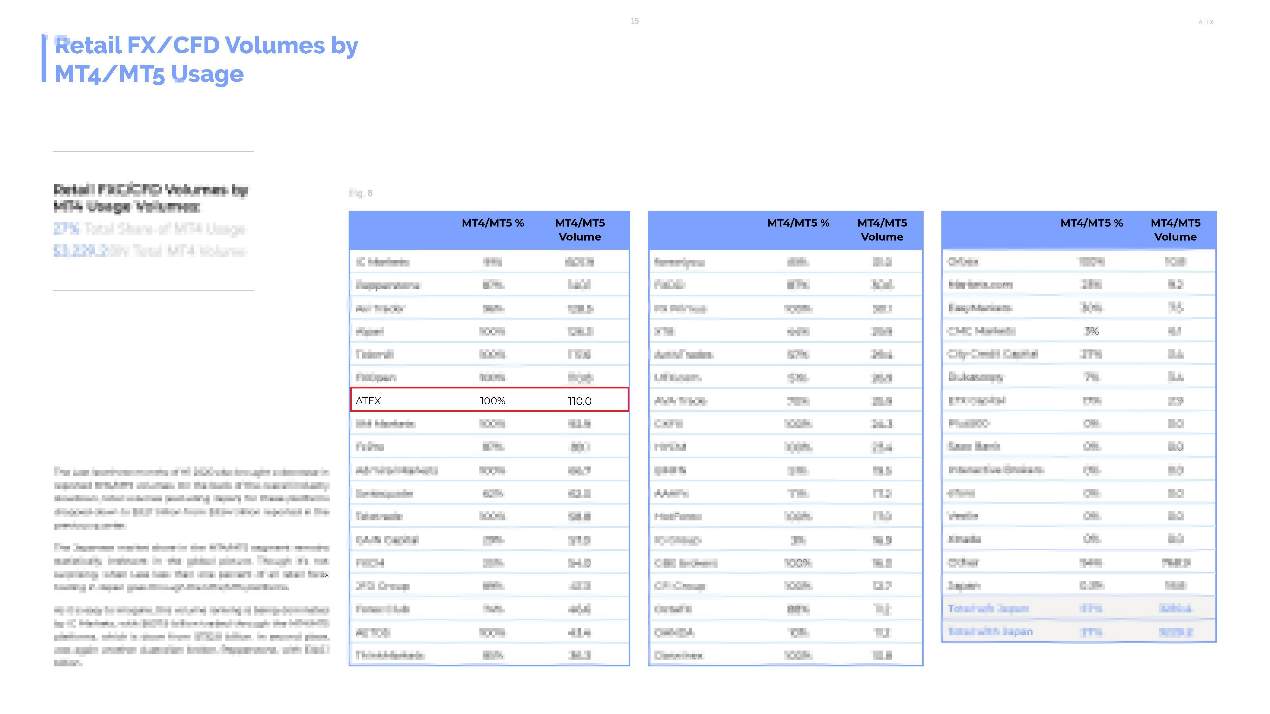Click MT4/MT5 % header in first table
The height and width of the screenshot is (714, 1270).
pyautogui.click(x=492, y=223)
